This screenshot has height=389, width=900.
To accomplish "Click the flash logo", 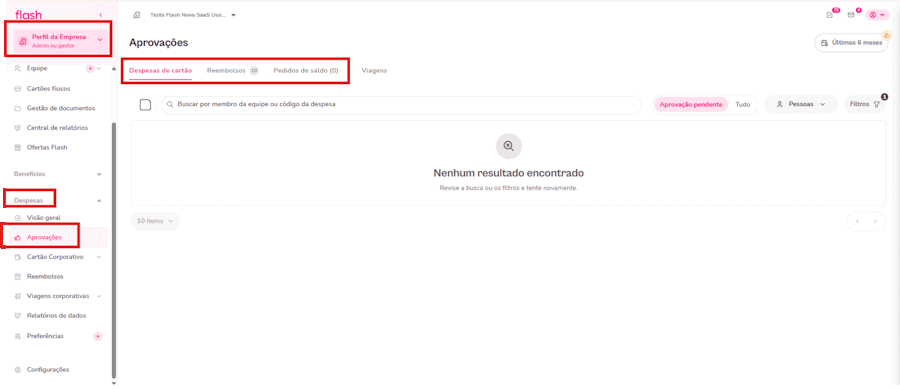I will 28,15.
